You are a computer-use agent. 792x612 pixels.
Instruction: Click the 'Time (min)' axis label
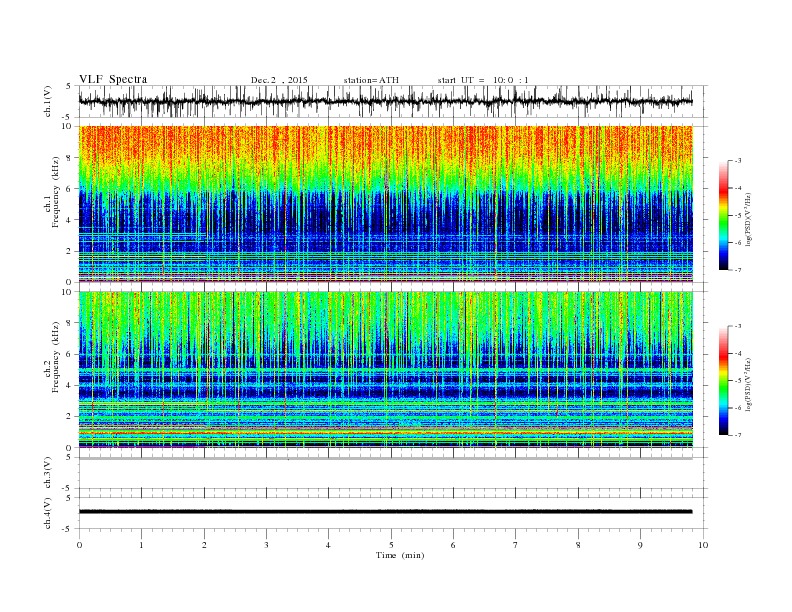(x=400, y=555)
